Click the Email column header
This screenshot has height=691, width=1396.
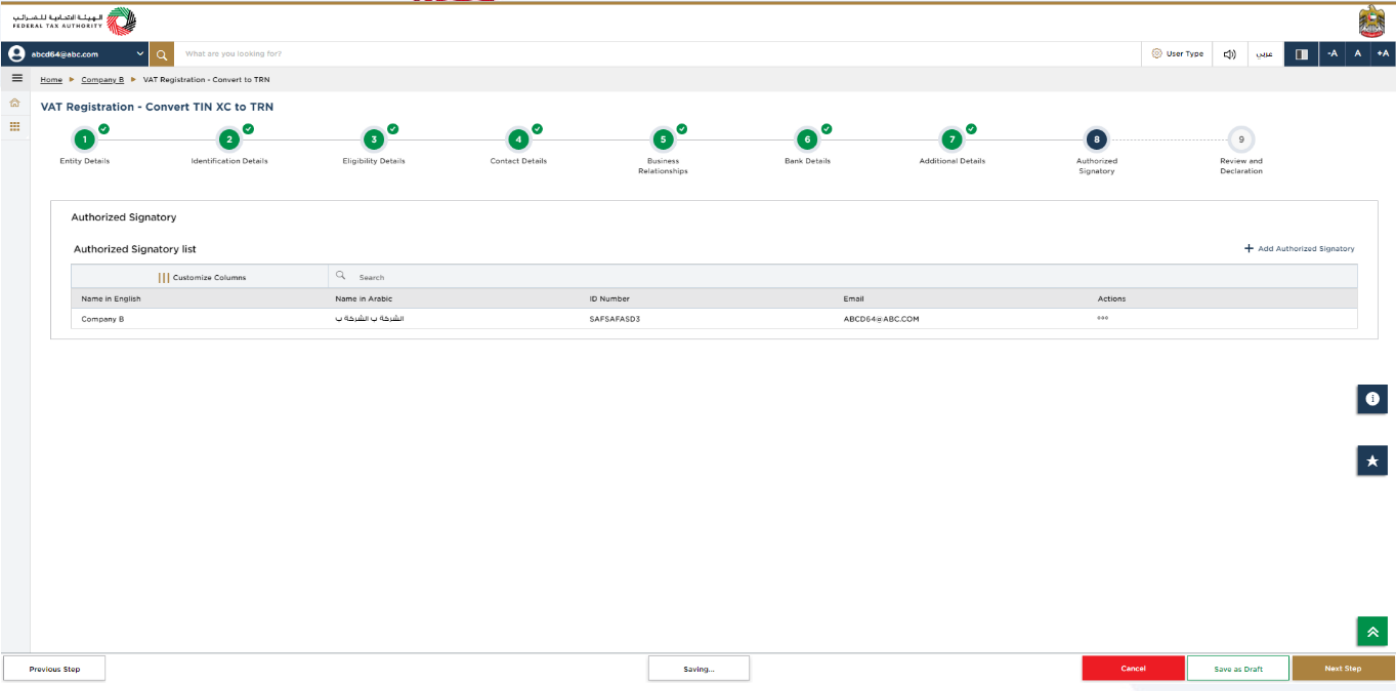click(853, 298)
